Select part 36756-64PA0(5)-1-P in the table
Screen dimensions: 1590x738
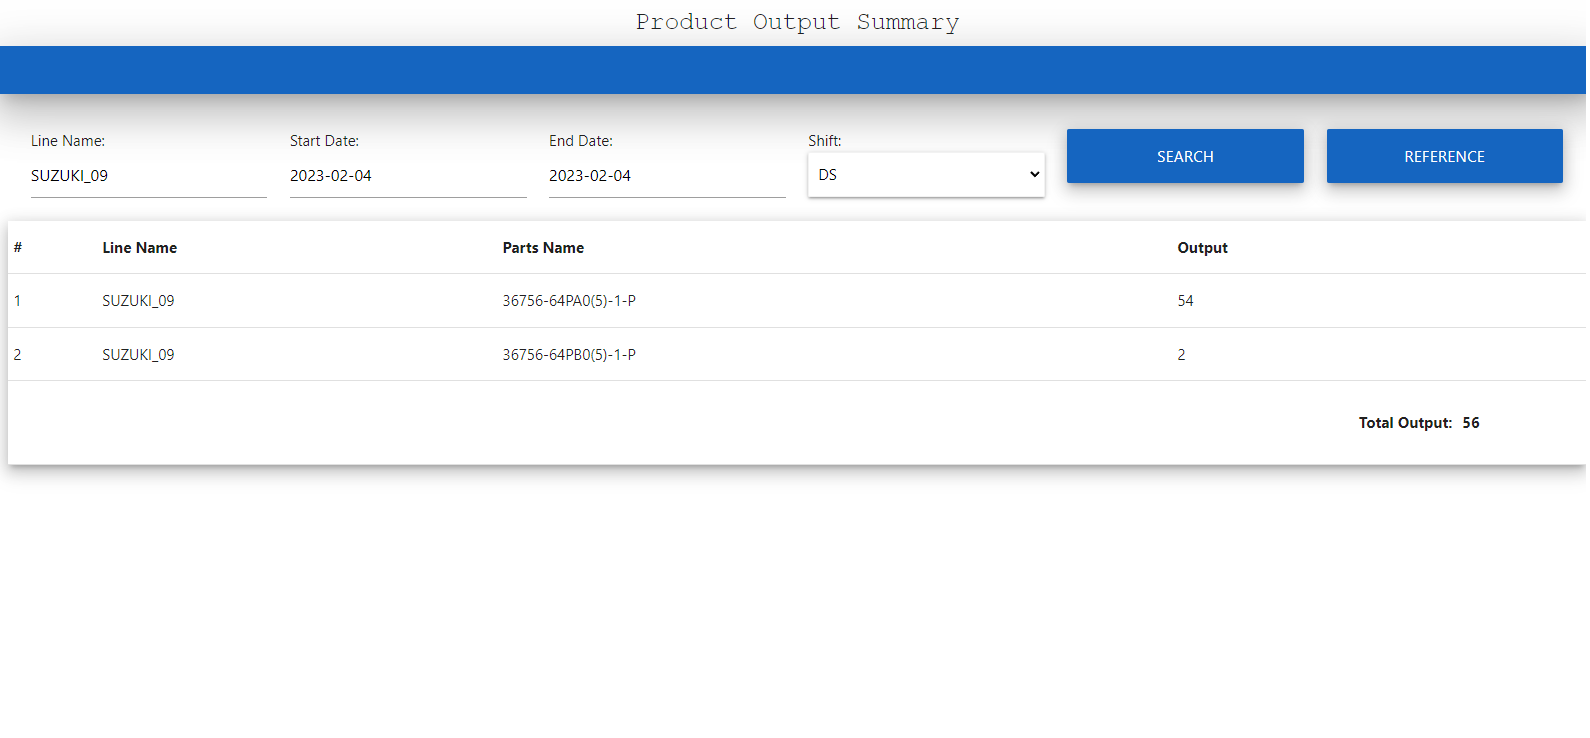point(569,301)
